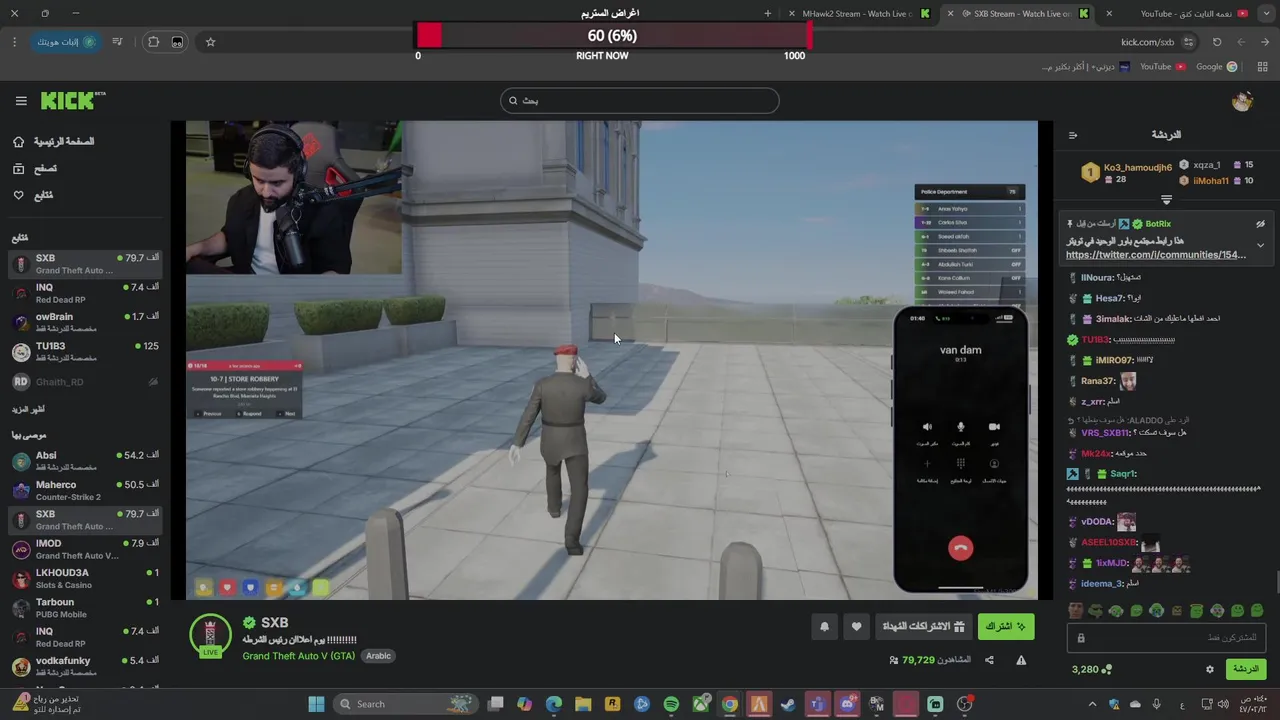Image resolution: width=1280 pixels, height=720 pixels.
Task: Open Chrome three-dot menu
Action: 14,42
